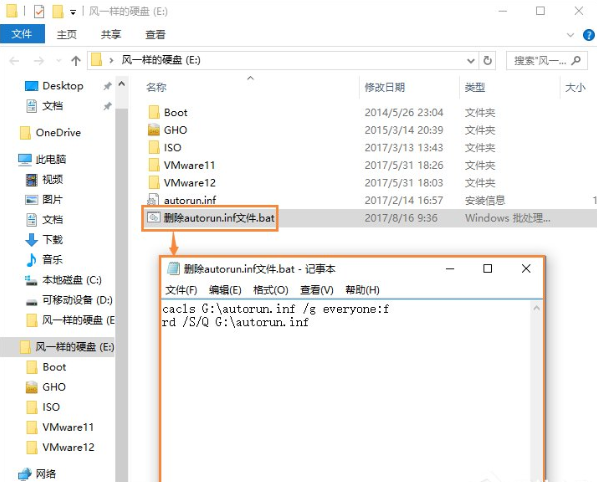Minimize the Notepad window

point(450,269)
